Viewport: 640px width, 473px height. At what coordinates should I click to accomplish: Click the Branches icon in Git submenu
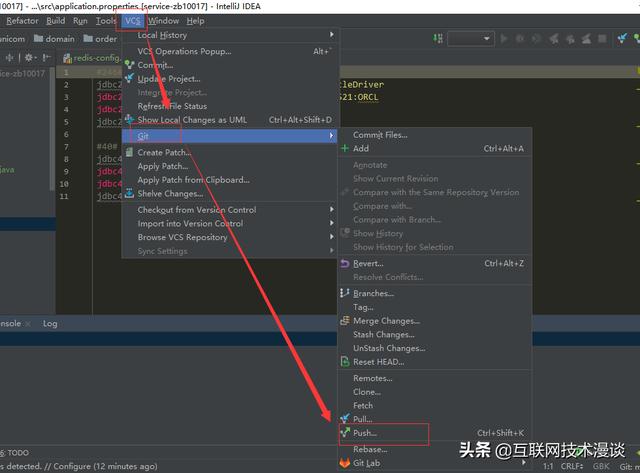tap(345, 293)
